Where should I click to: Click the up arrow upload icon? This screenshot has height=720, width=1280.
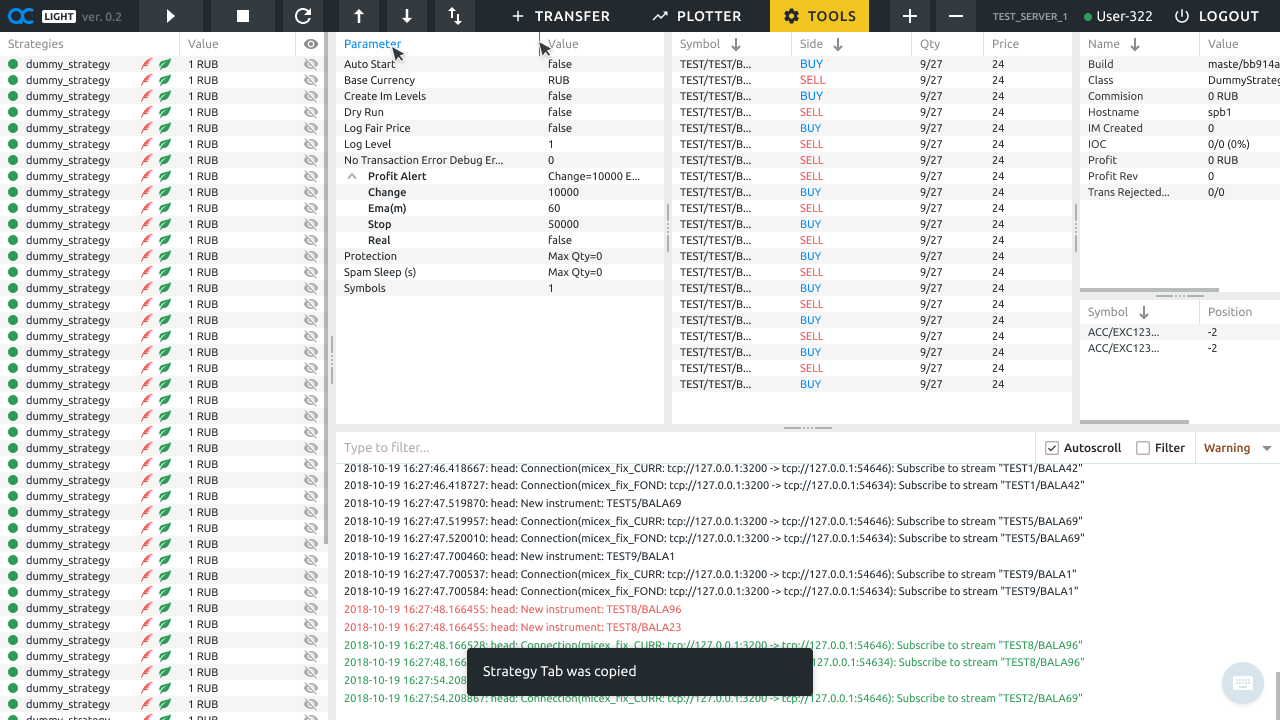(359, 16)
